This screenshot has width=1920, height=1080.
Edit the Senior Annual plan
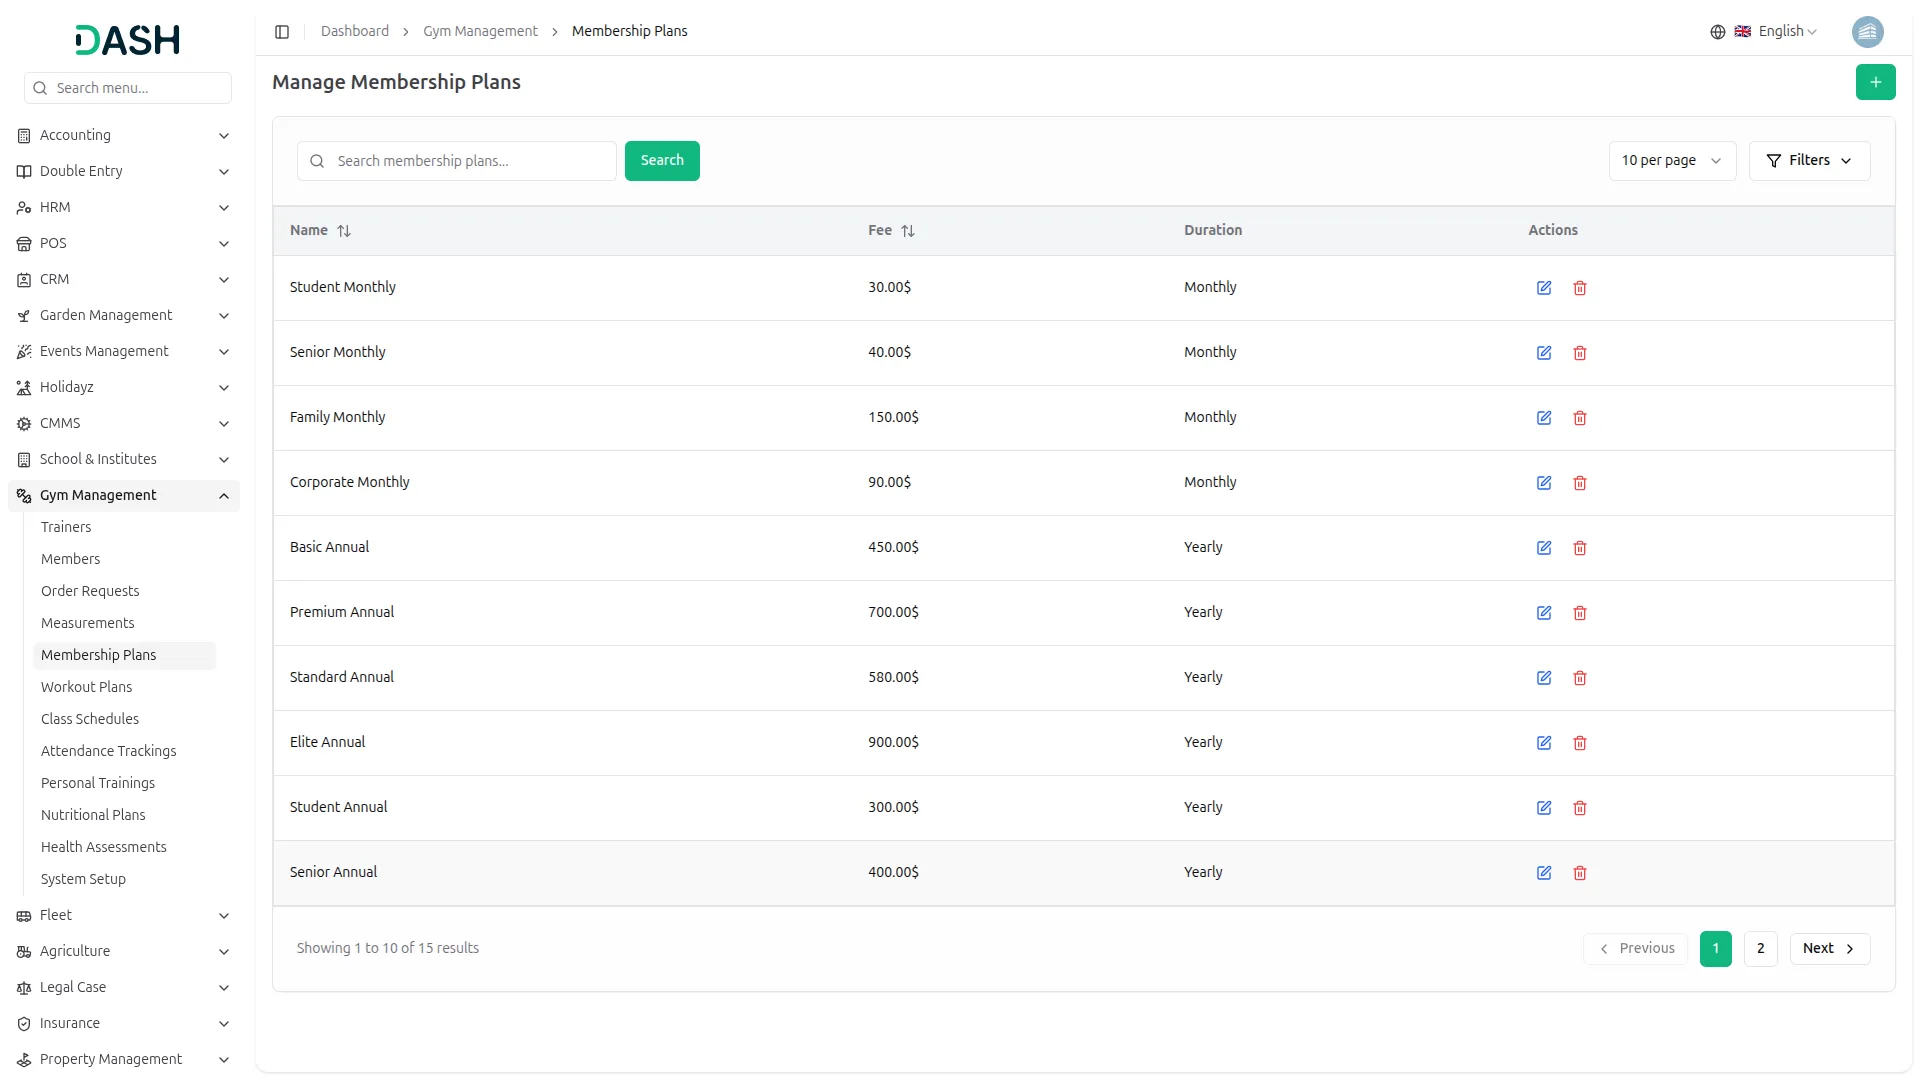click(x=1544, y=873)
